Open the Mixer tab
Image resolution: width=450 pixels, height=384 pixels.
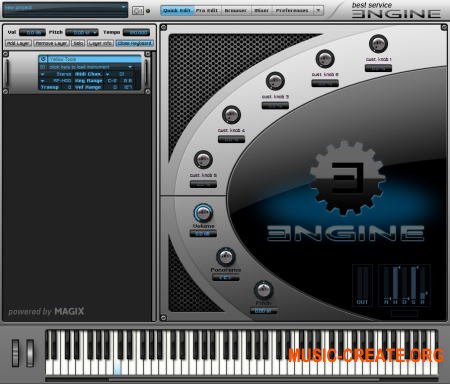pos(262,10)
